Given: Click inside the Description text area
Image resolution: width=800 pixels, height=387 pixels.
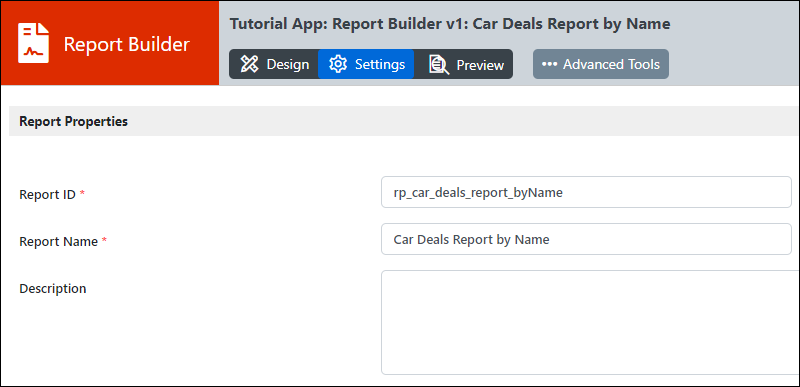Looking at the screenshot, I should point(590,323).
